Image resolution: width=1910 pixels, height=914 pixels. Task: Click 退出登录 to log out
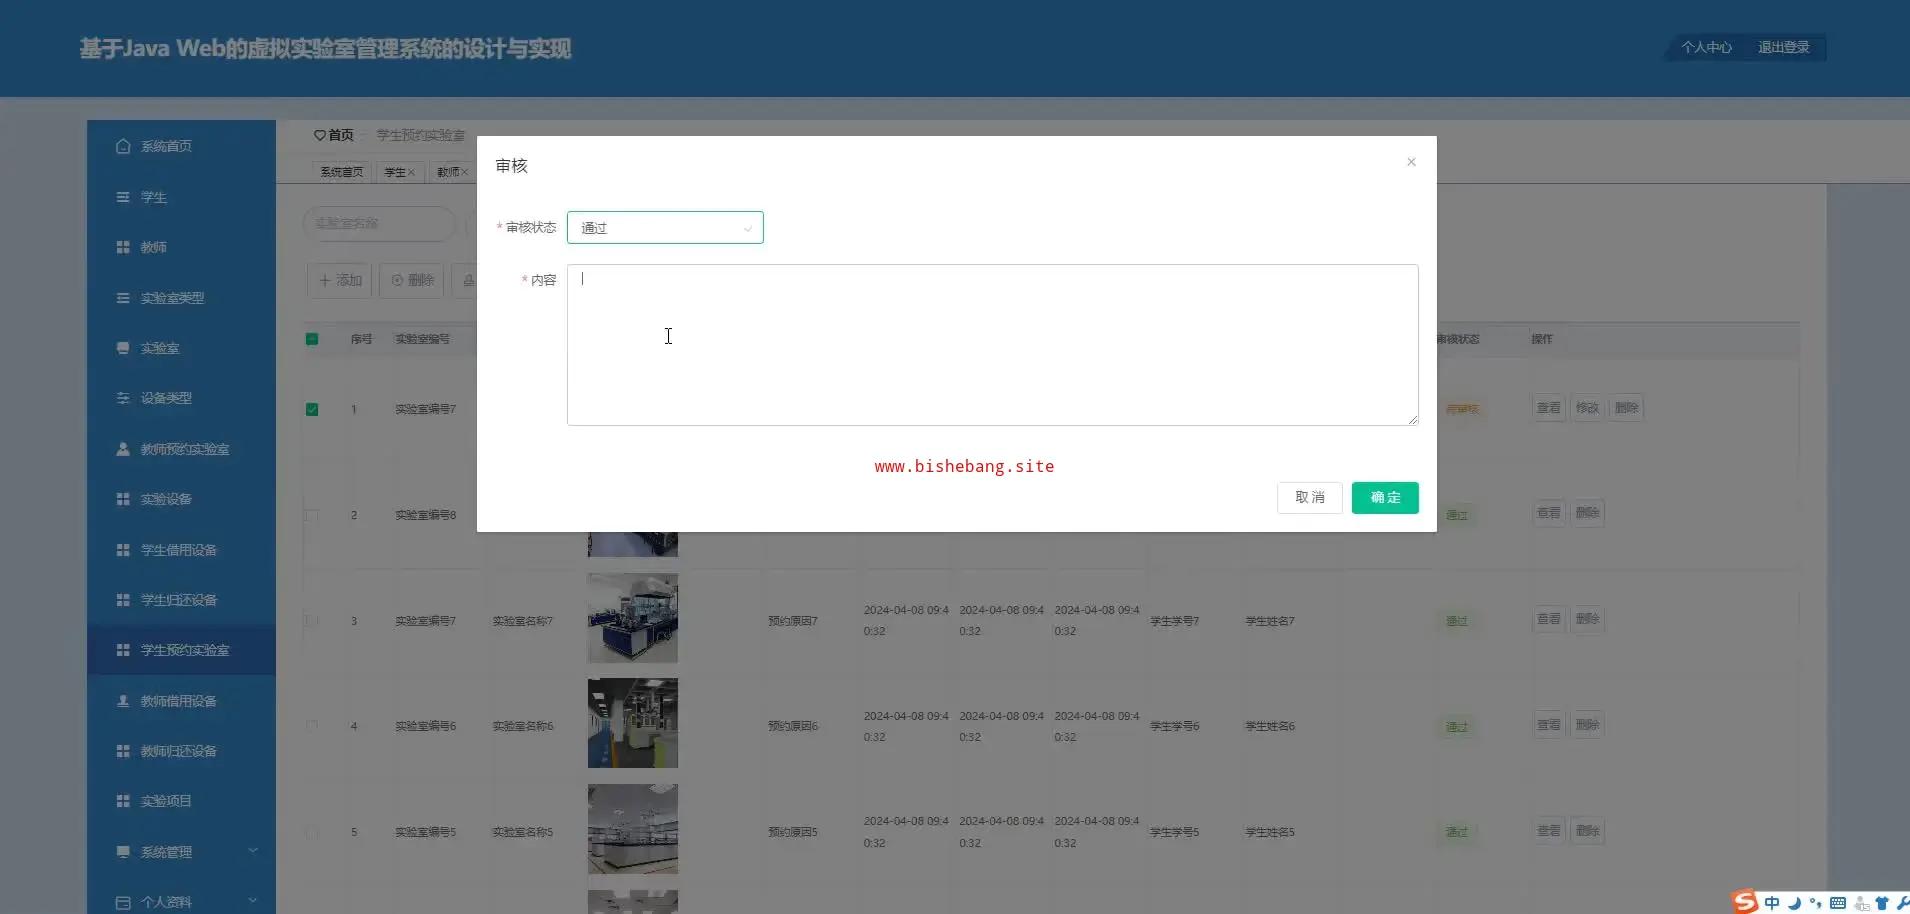pyautogui.click(x=1784, y=47)
